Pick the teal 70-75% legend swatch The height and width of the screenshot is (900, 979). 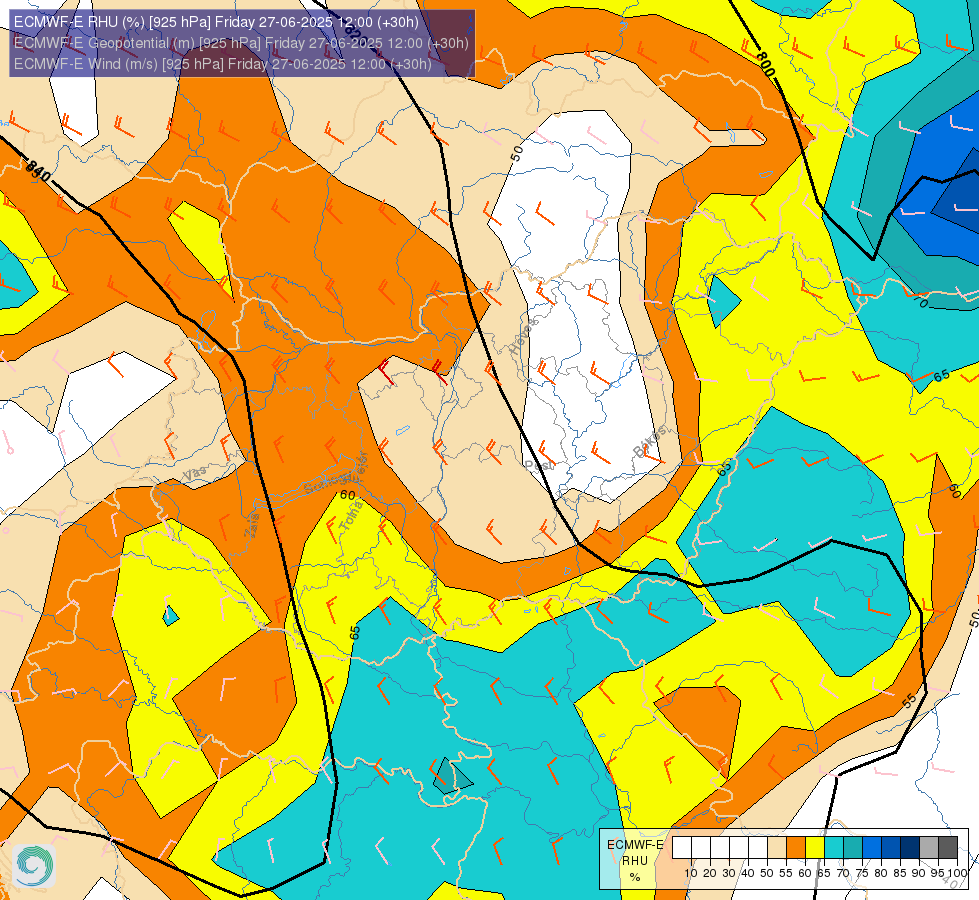[853, 848]
